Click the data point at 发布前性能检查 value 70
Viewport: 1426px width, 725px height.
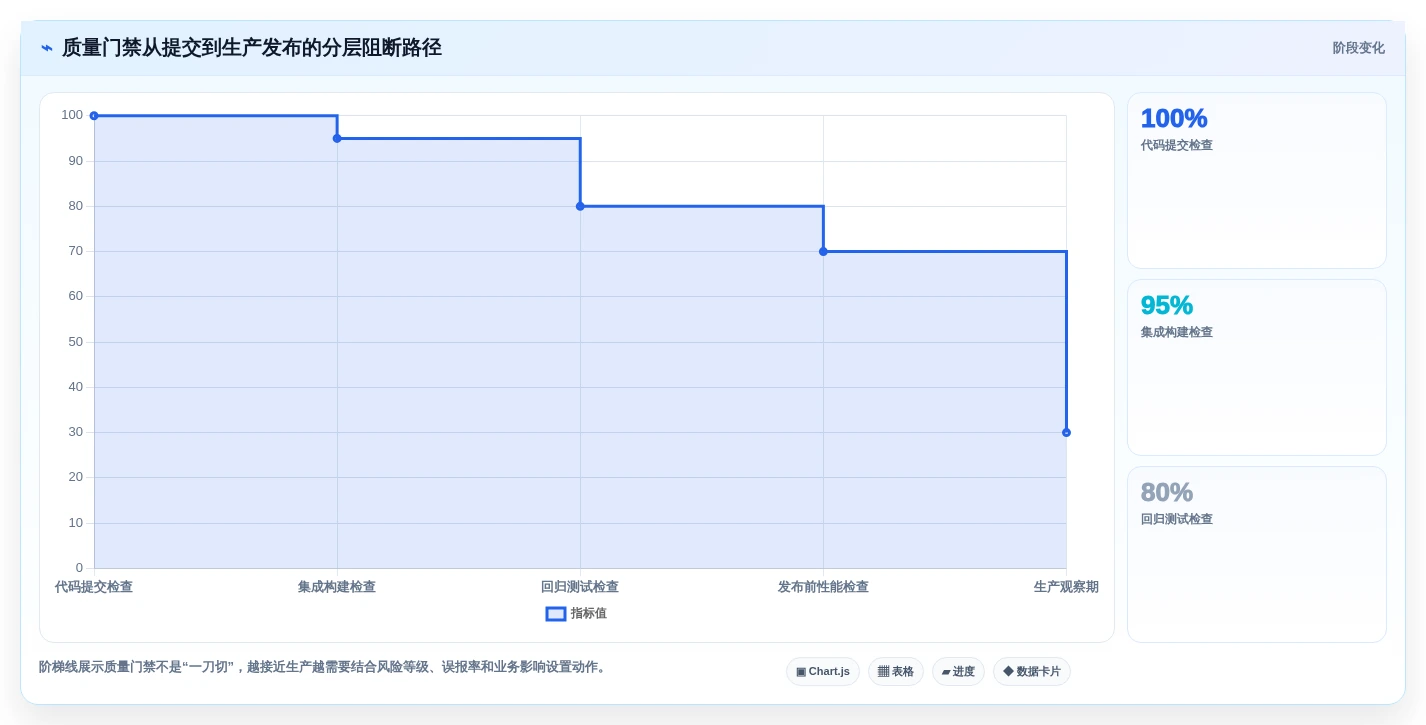point(823,251)
